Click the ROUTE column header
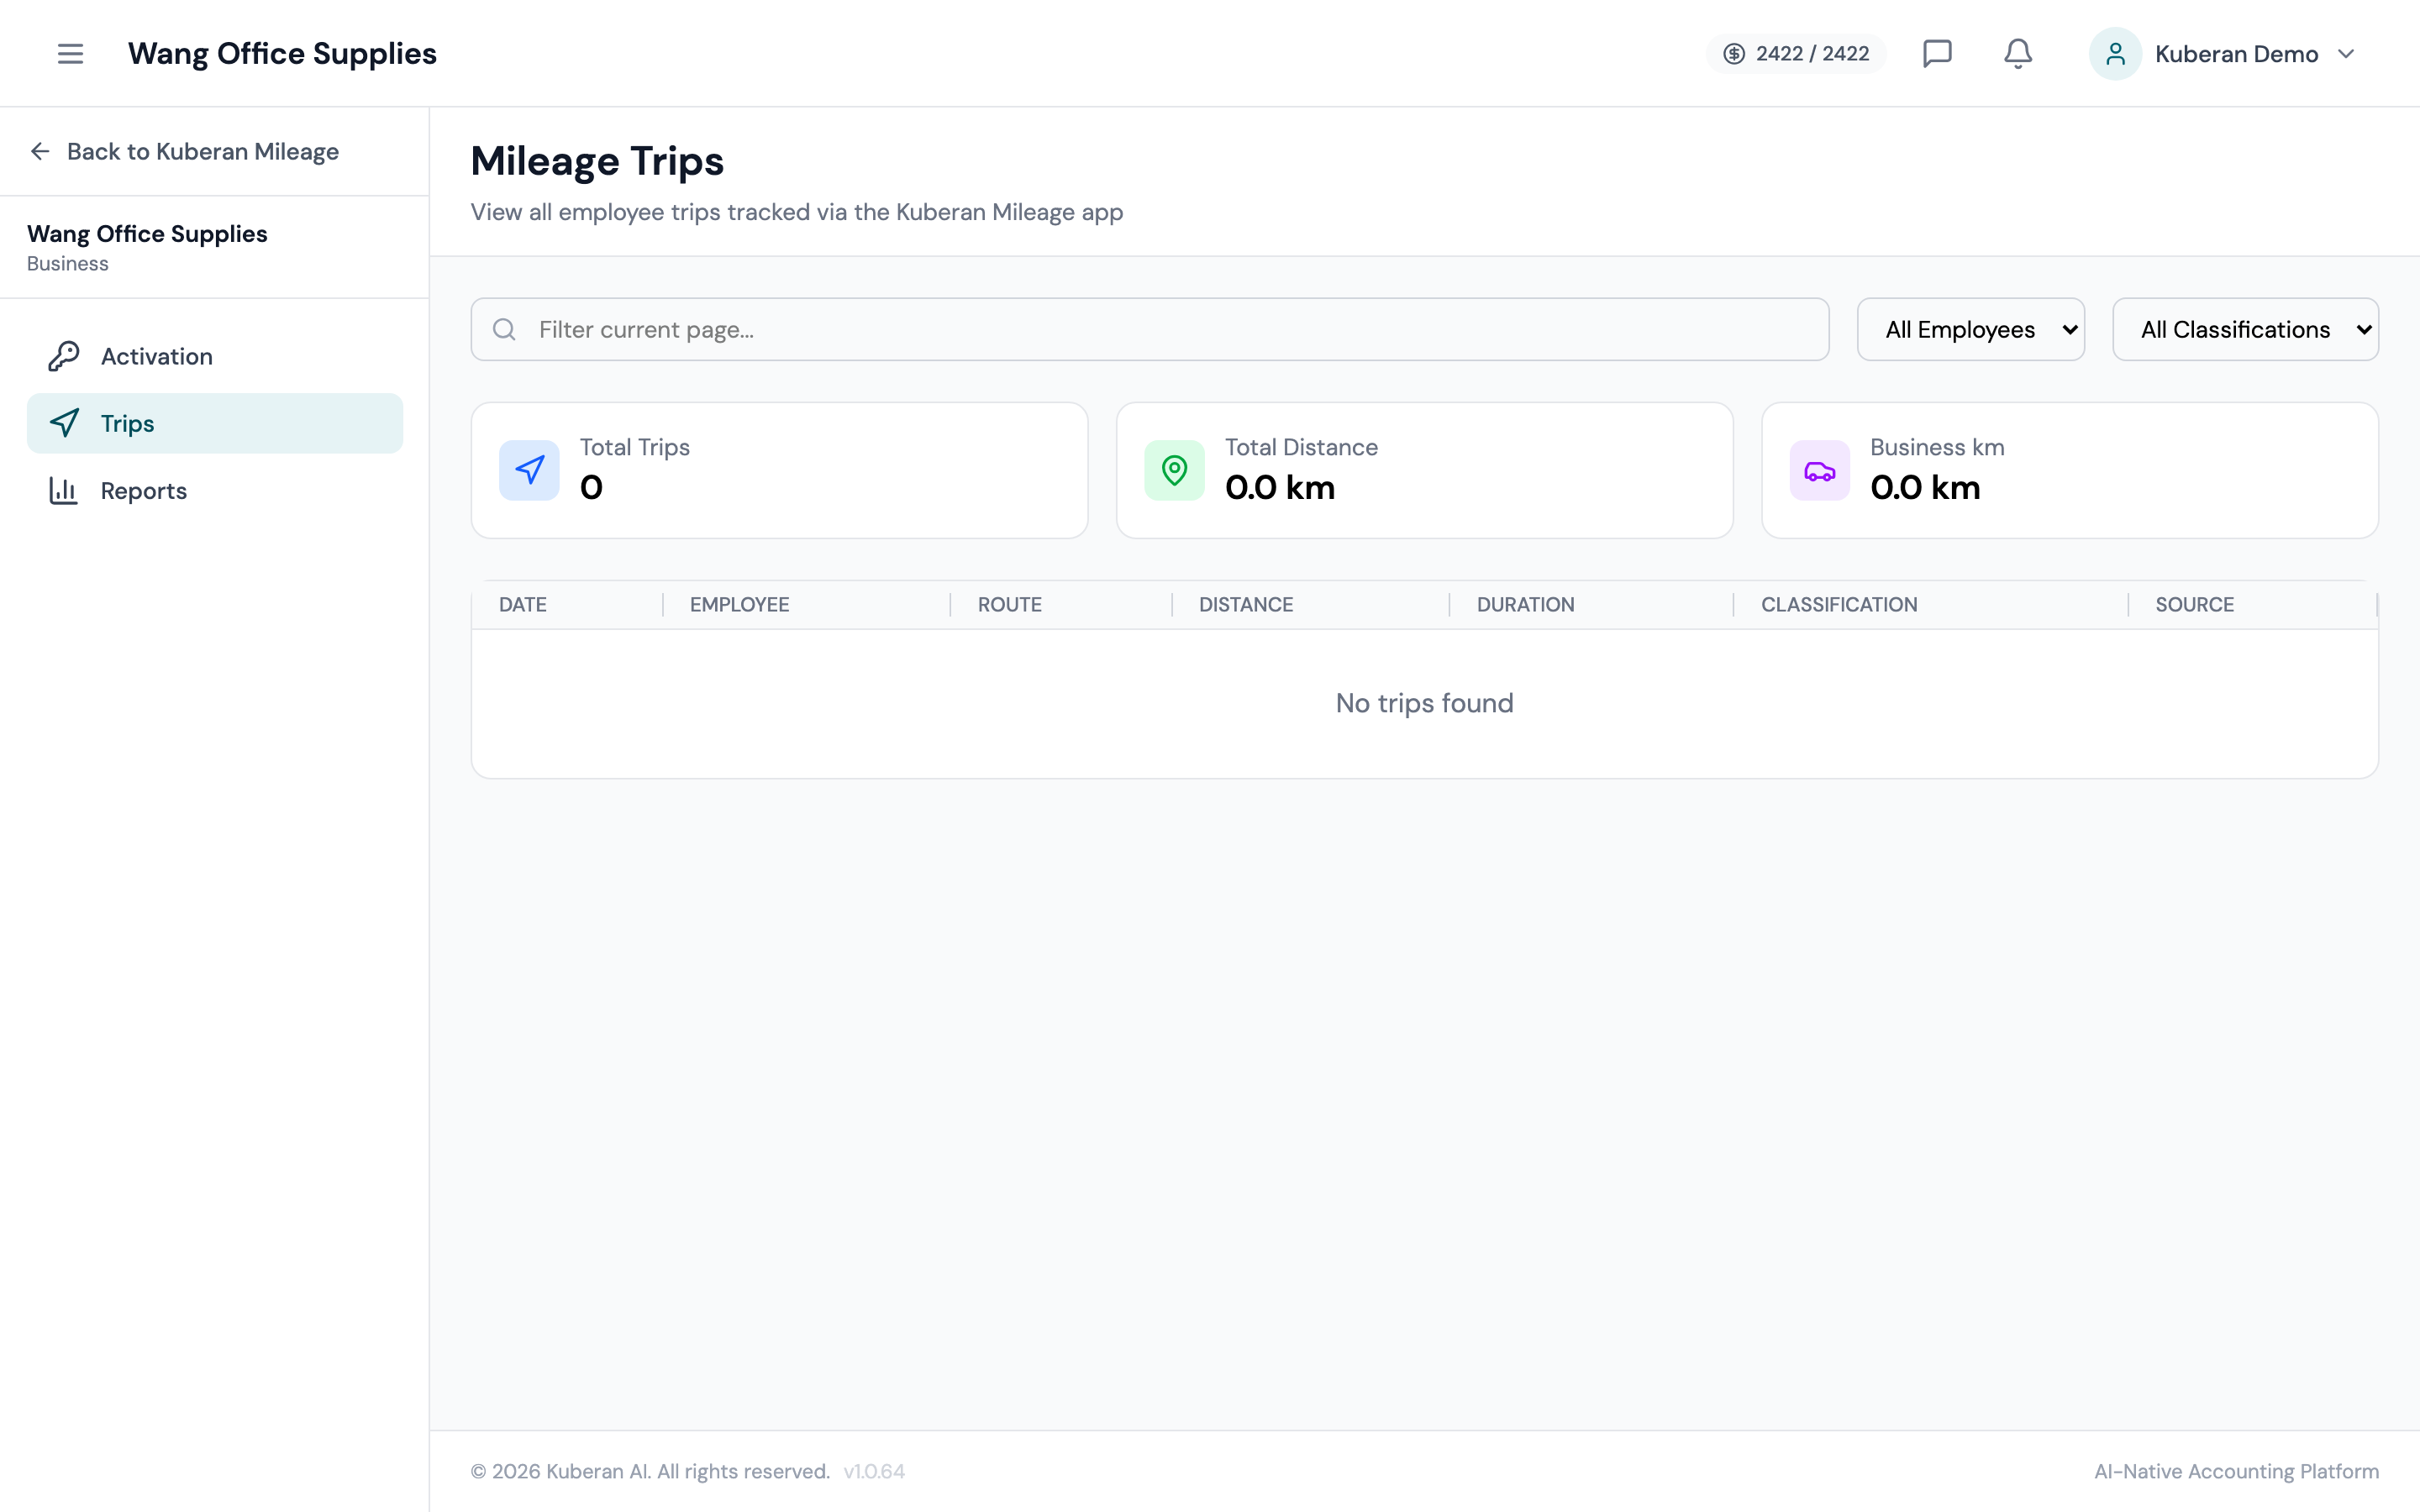2420x1512 pixels. tap(1009, 604)
